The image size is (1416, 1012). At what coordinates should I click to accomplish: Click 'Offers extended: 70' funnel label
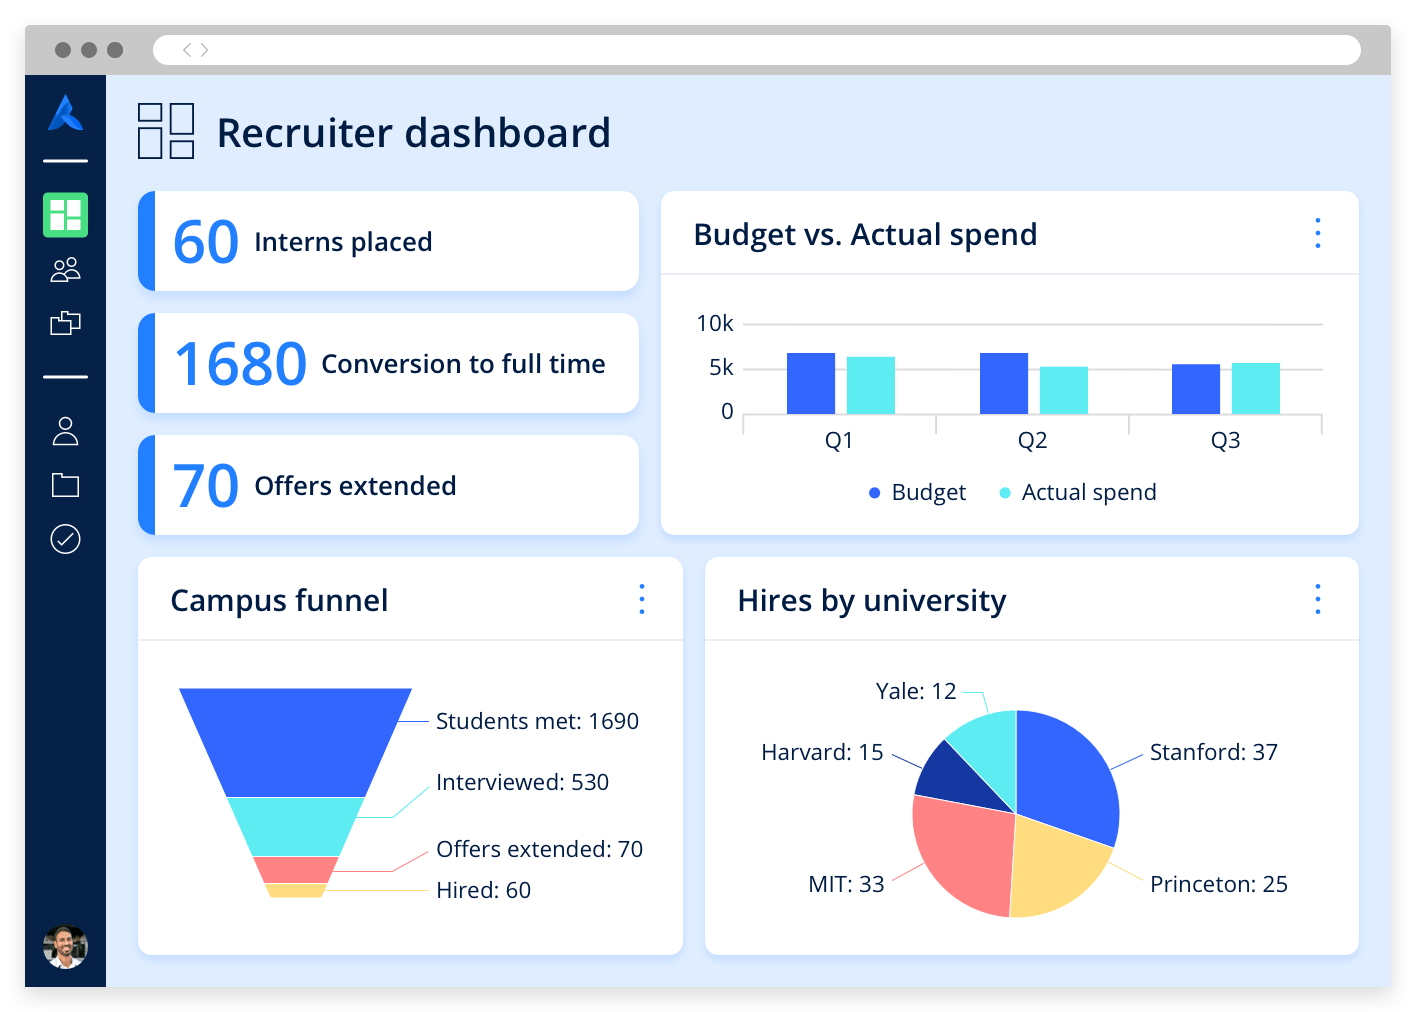tap(539, 849)
